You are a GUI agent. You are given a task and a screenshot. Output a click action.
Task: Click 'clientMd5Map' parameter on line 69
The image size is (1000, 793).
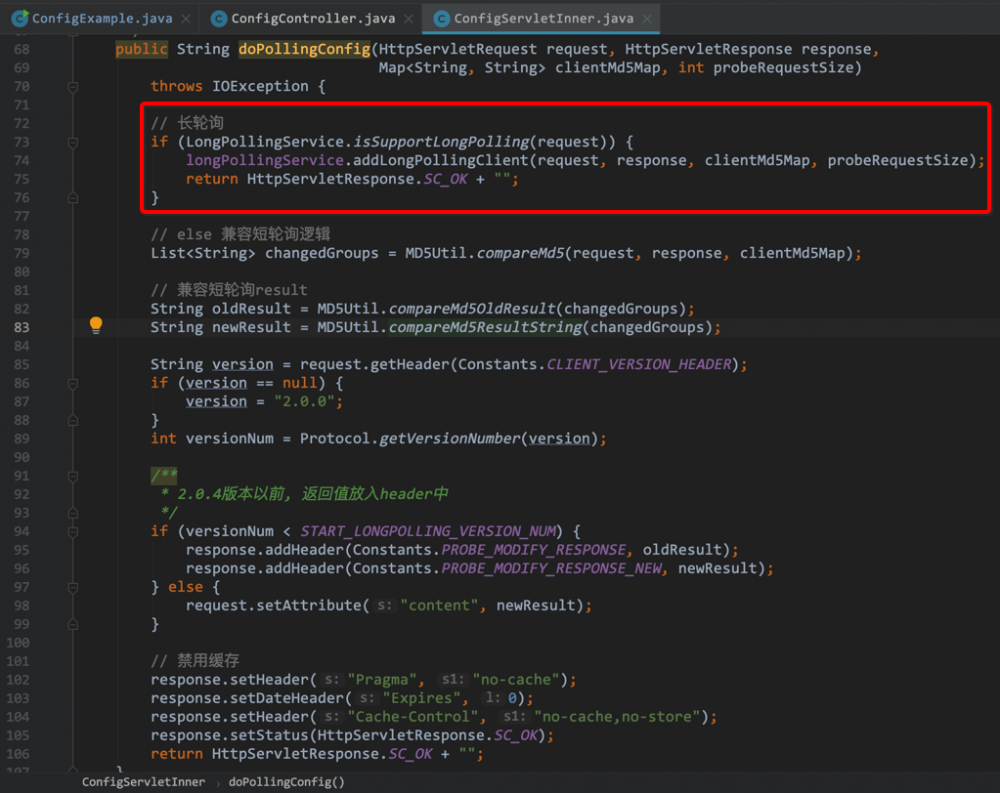(607, 68)
